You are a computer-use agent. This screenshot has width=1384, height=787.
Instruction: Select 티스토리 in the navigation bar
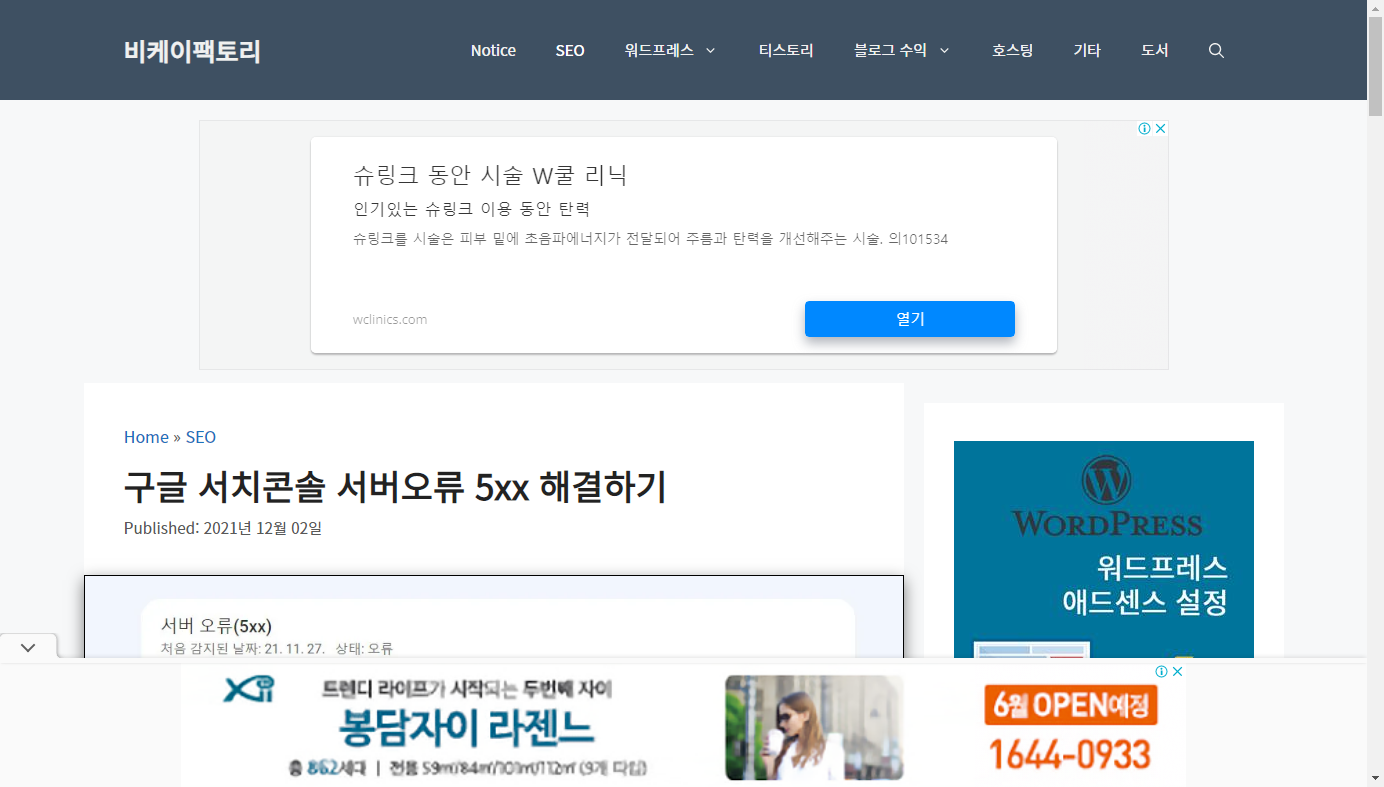click(x=786, y=50)
